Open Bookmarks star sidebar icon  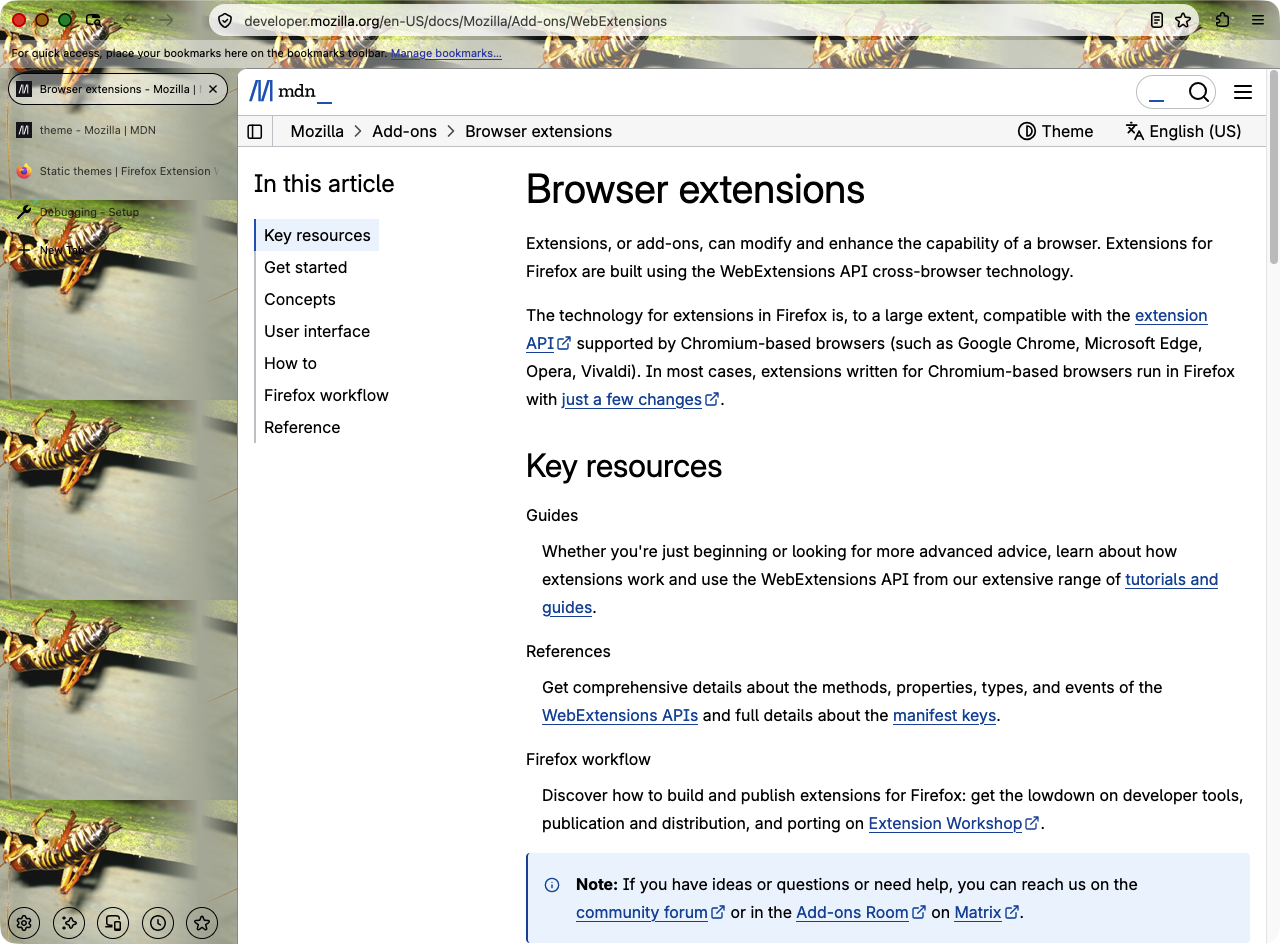202,923
